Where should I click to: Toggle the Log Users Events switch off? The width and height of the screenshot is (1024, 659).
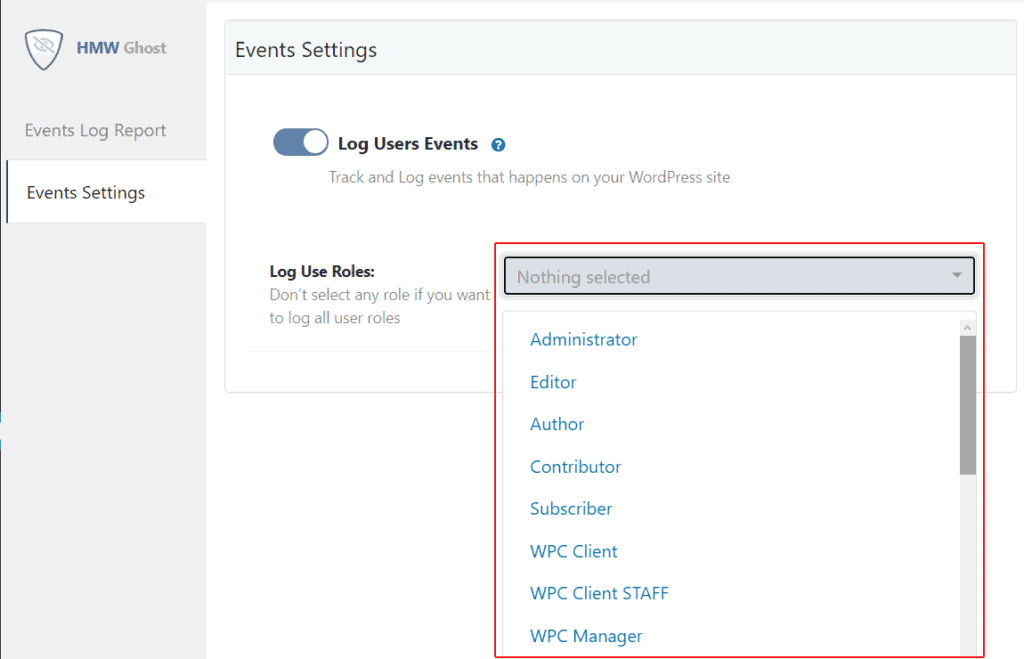point(300,142)
